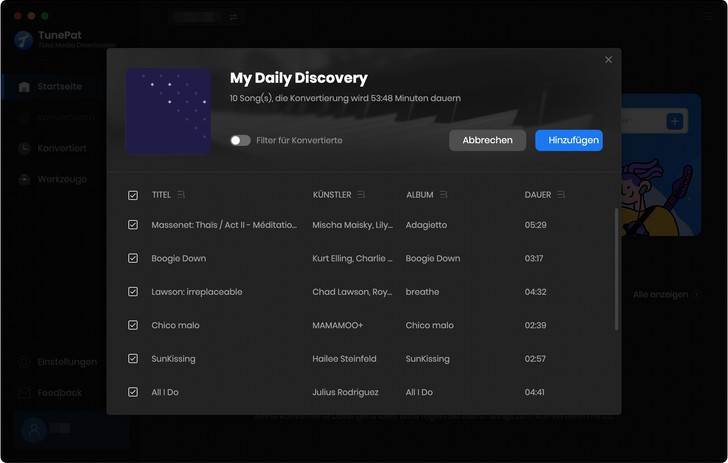Click the Startseite home icon
728x463 pixels.
pos(24,86)
